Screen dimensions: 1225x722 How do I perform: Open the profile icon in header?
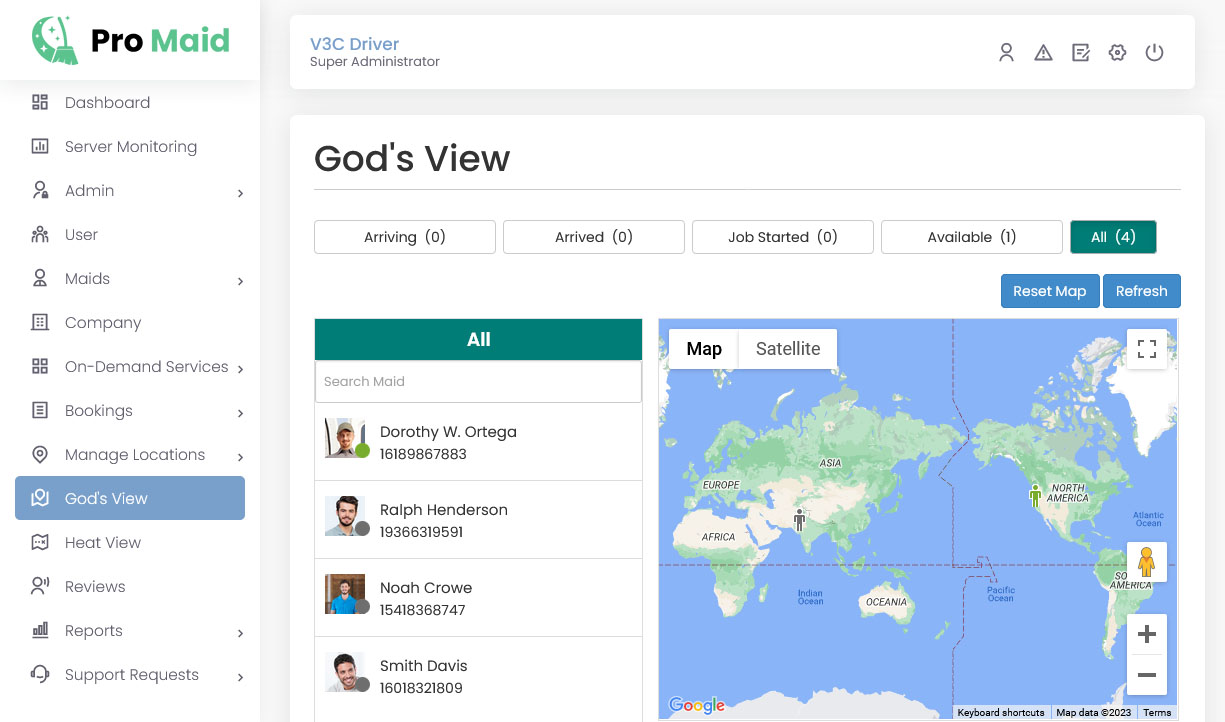[x=1007, y=53]
